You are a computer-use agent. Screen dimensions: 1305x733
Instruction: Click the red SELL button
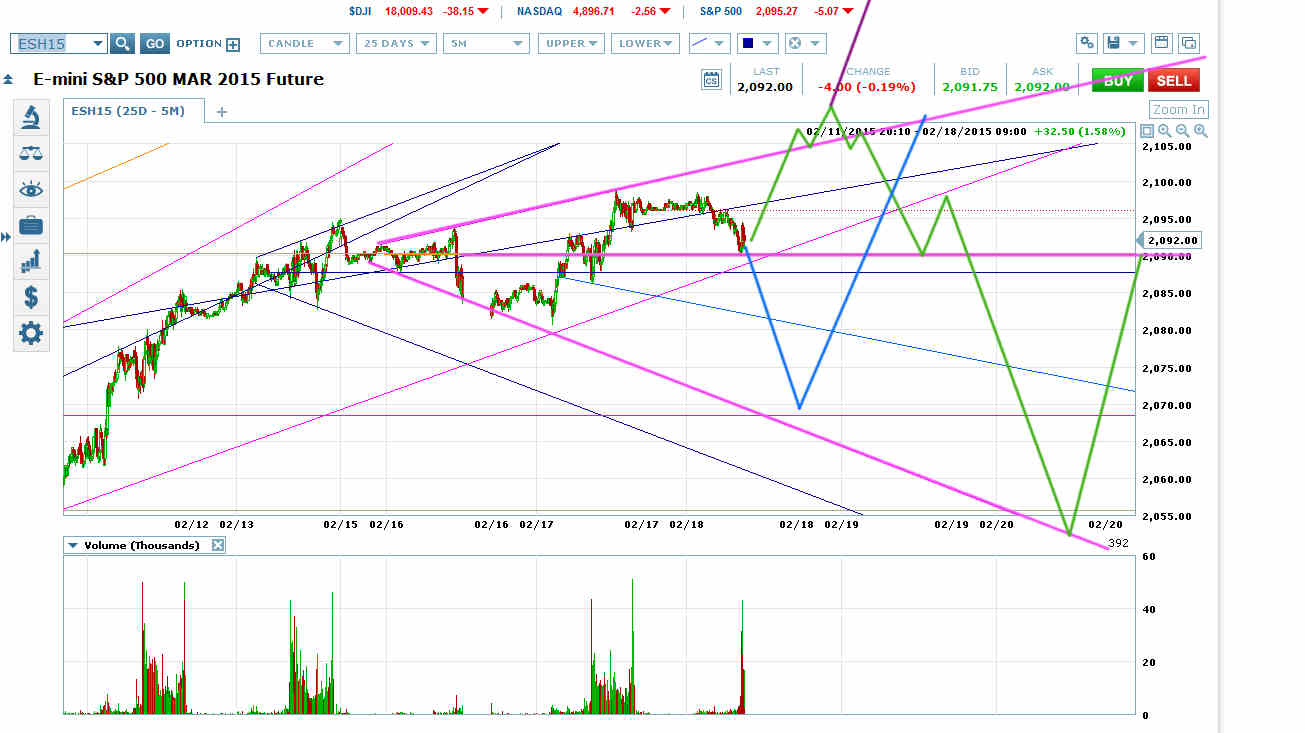click(x=1173, y=80)
